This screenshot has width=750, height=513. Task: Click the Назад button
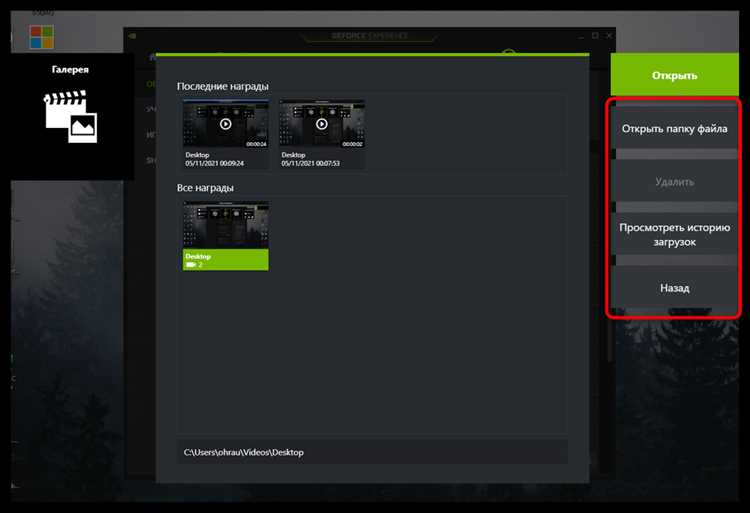(674, 288)
